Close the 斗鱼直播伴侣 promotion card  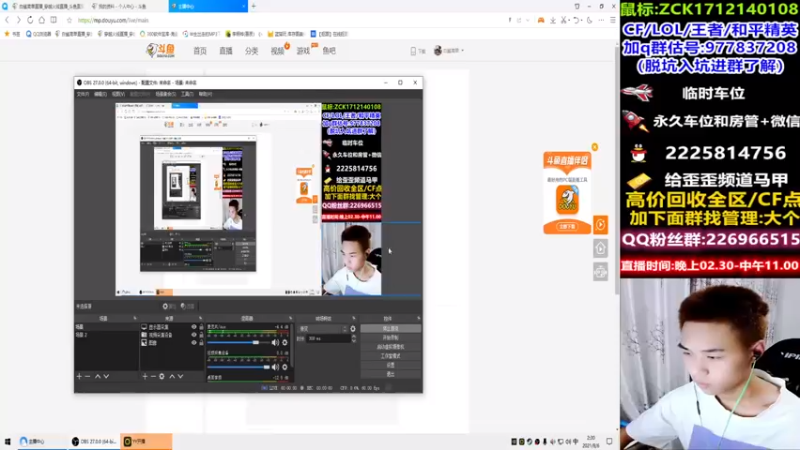click(x=594, y=147)
